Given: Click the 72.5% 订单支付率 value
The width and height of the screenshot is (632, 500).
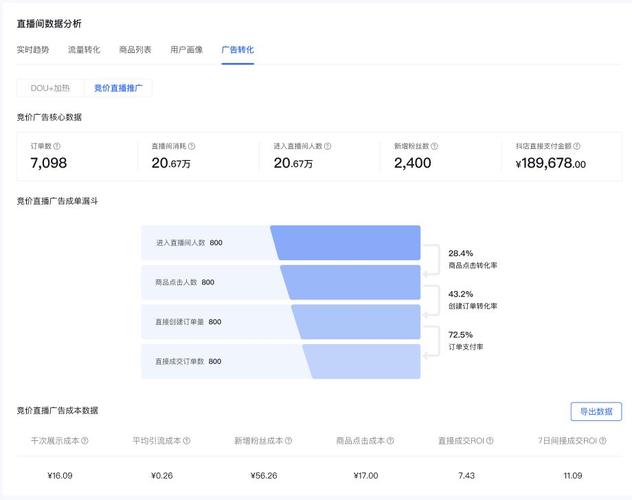Looking at the screenshot, I should 461,335.
